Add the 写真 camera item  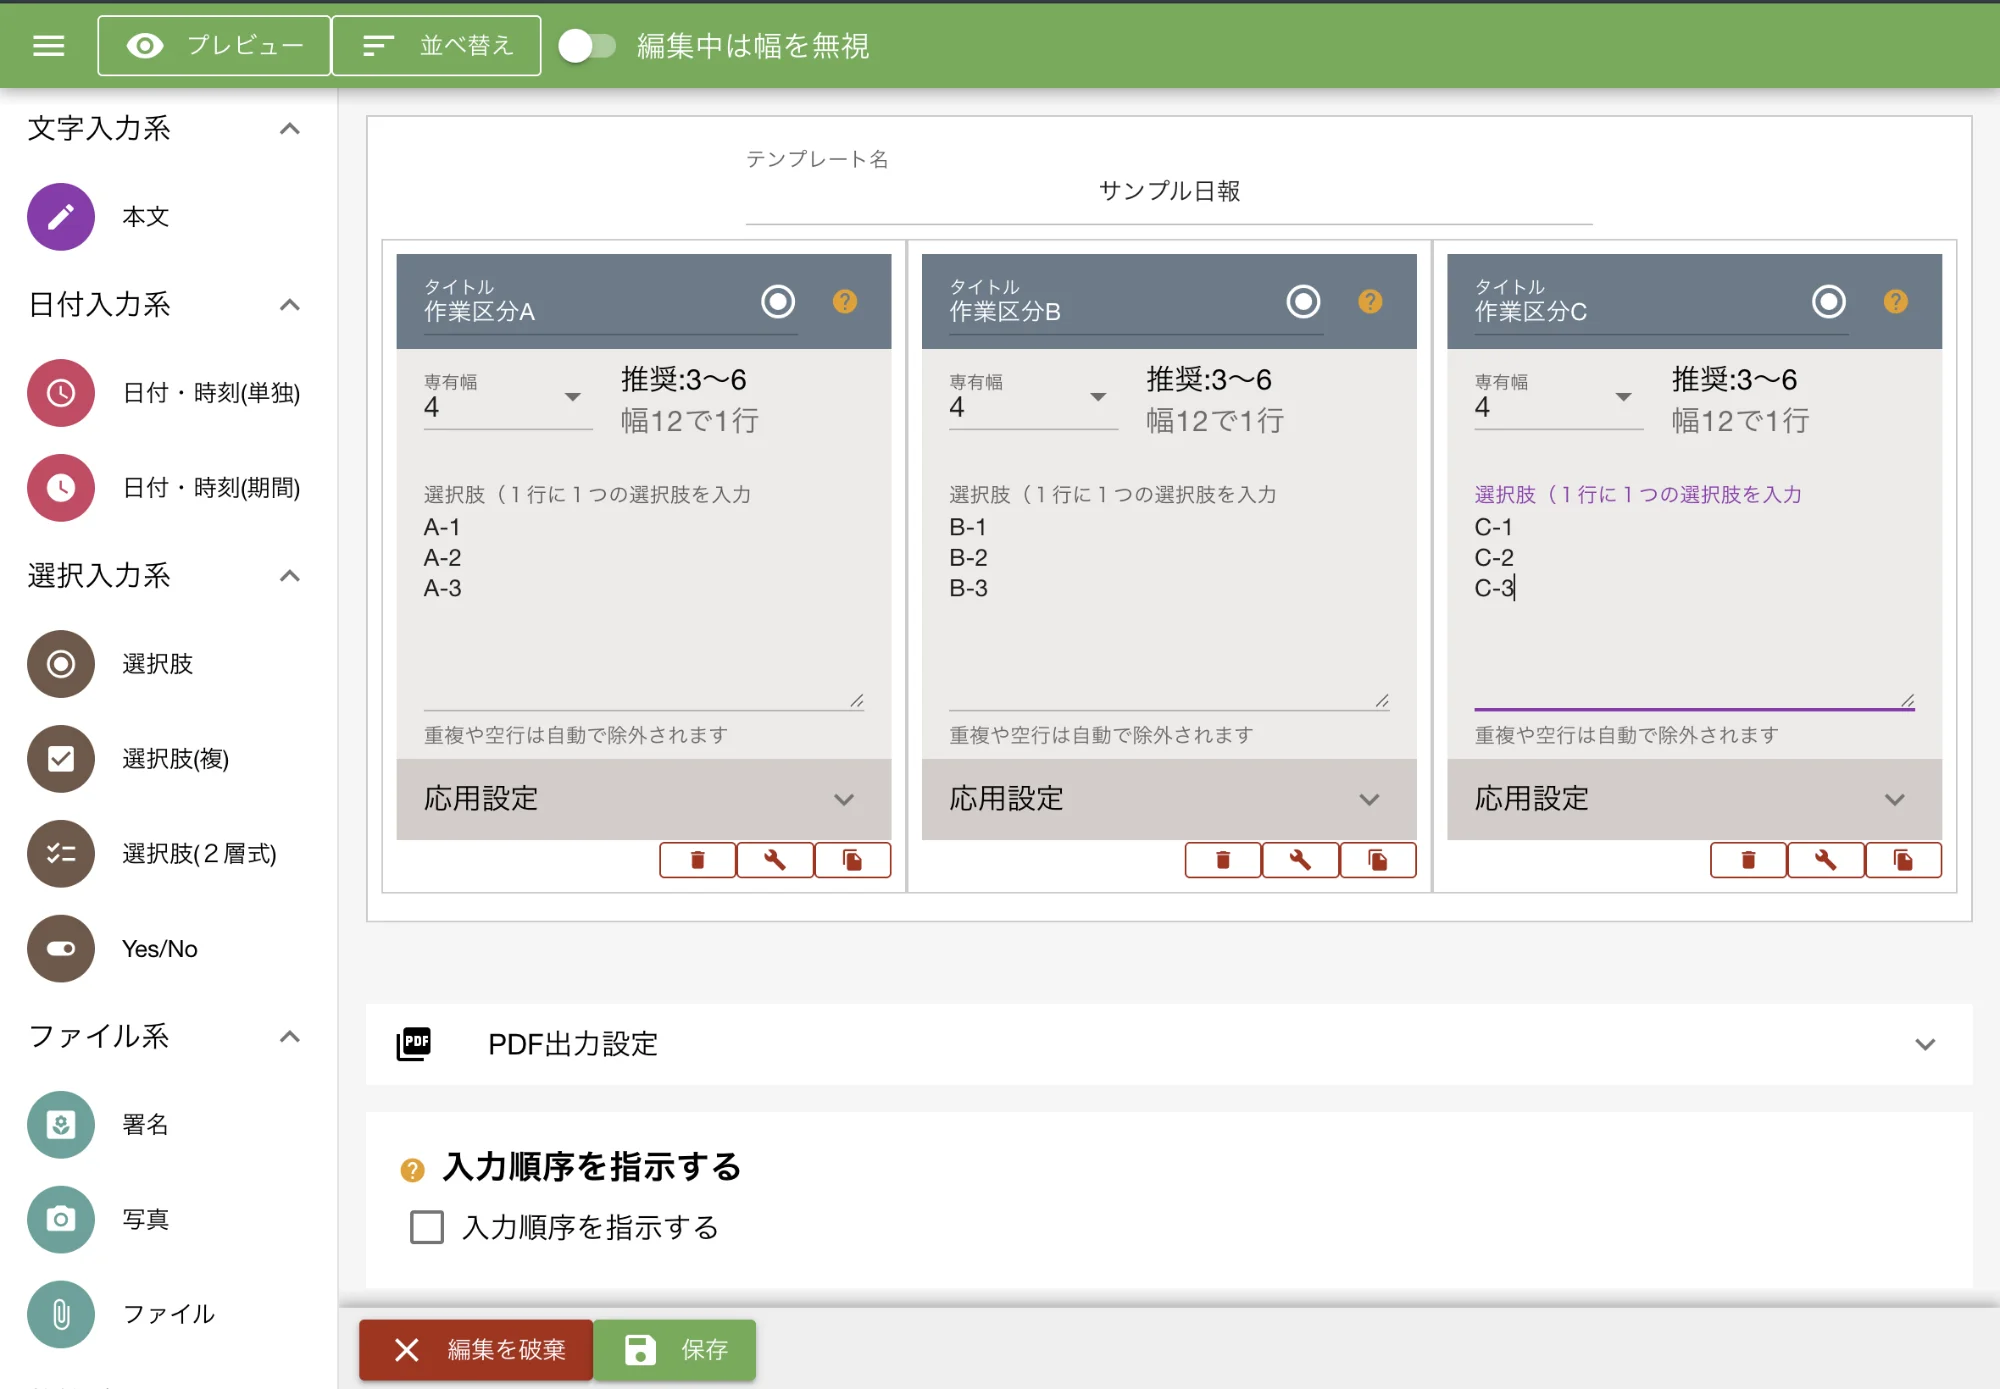[61, 1219]
